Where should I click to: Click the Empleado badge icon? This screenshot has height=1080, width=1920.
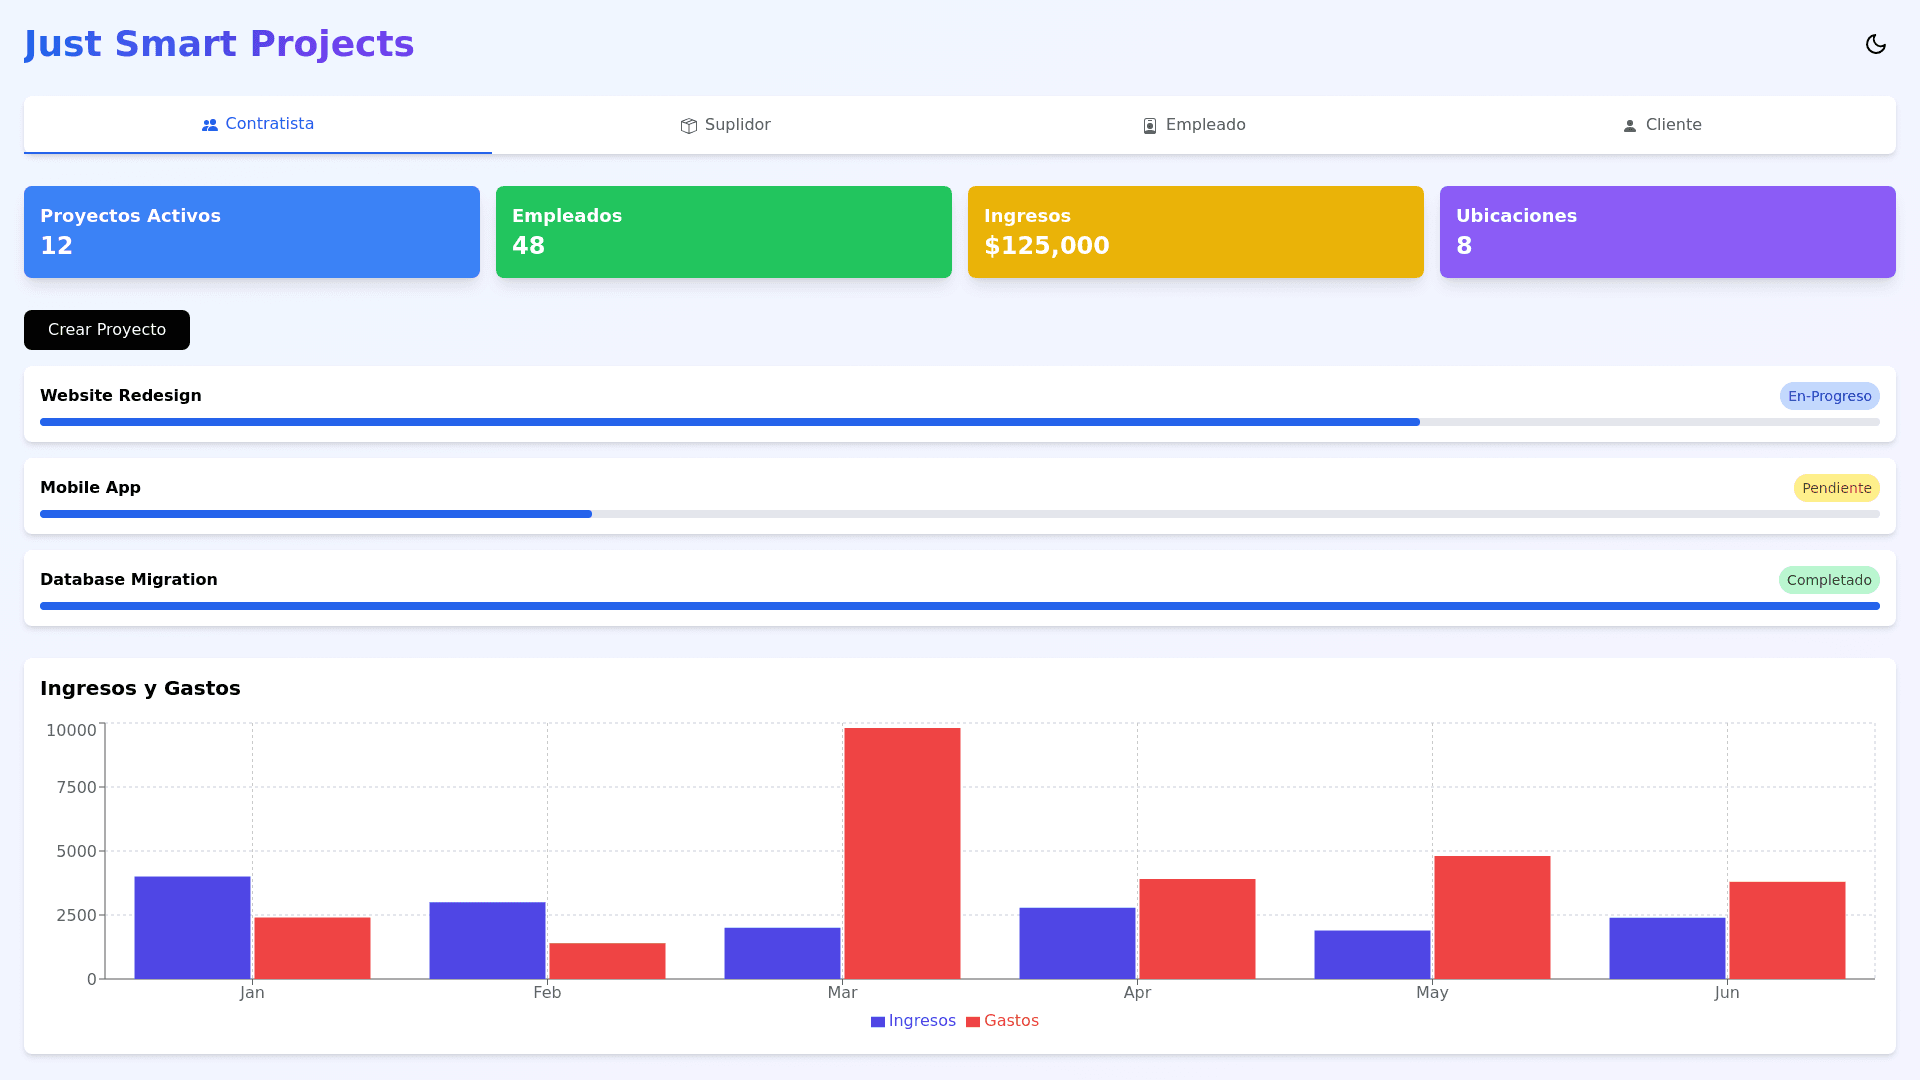(1150, 126)
